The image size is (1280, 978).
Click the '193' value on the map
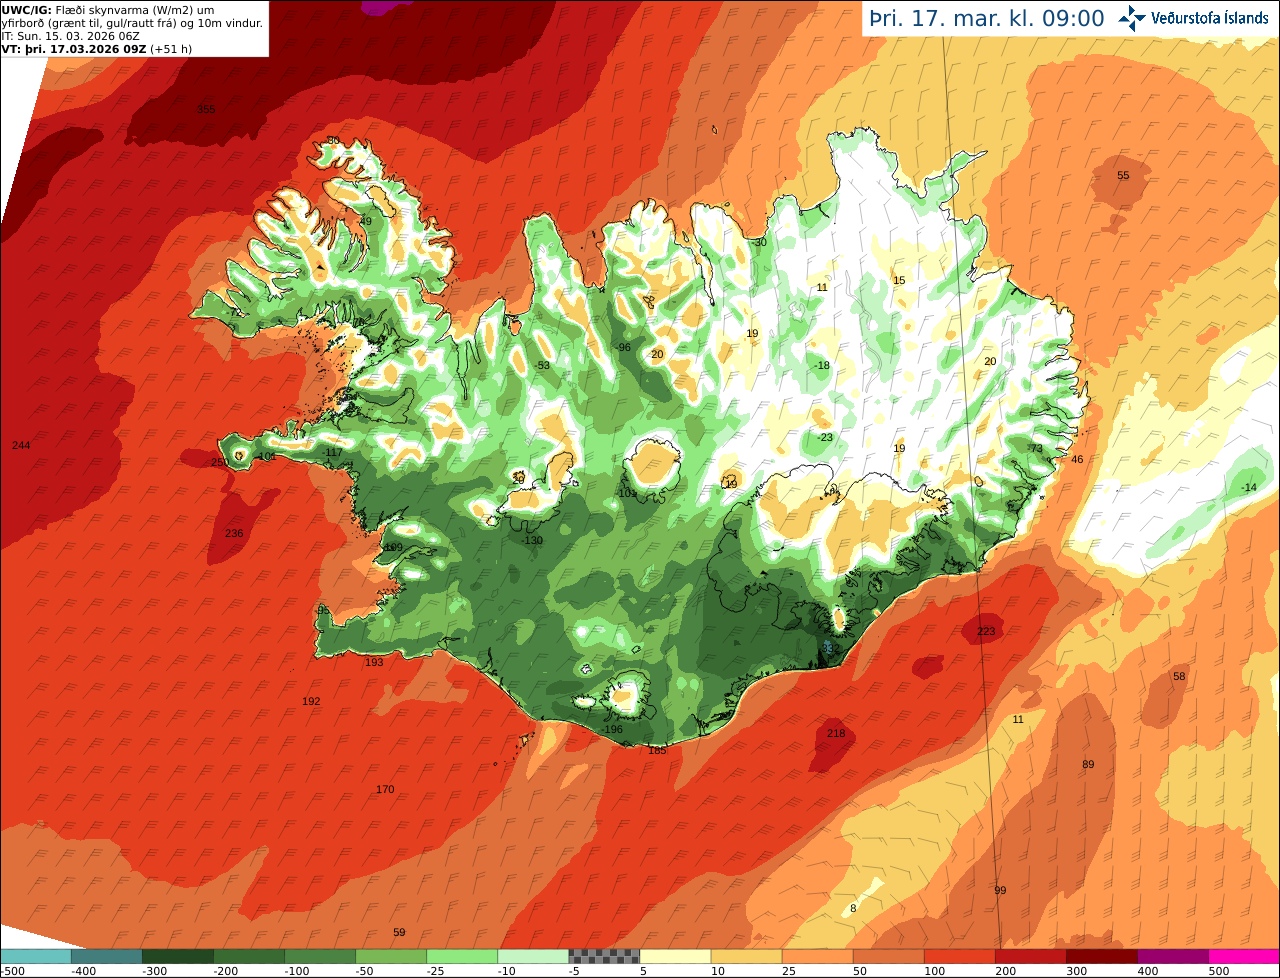374,662
